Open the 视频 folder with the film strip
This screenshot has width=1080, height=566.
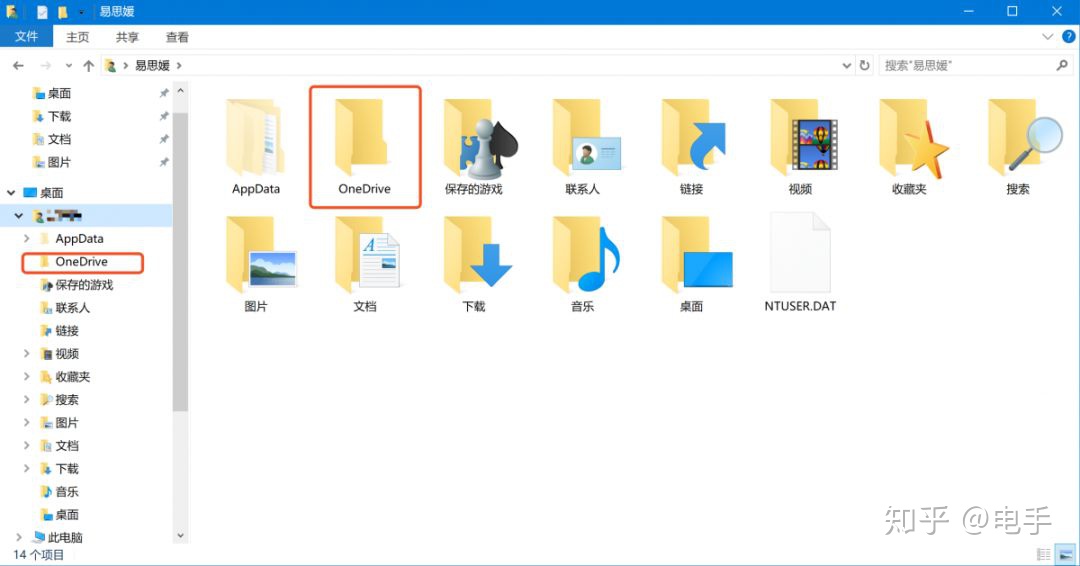803,136
